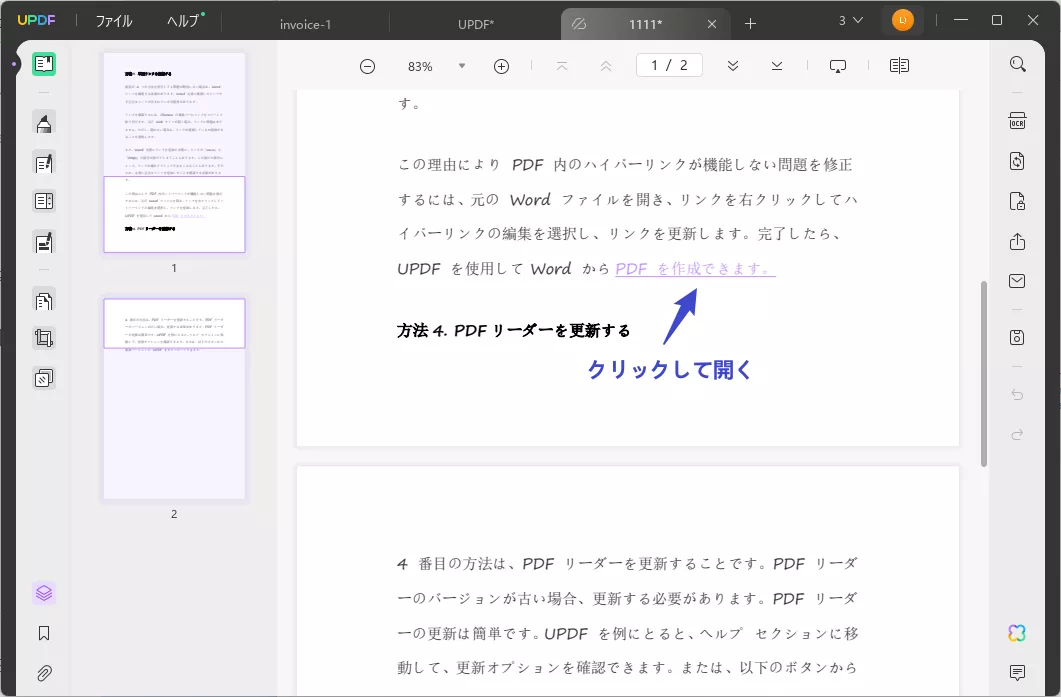Go to the next page
The height and width of the screenshot is (697, 1061).
click(x=733, y=66)
